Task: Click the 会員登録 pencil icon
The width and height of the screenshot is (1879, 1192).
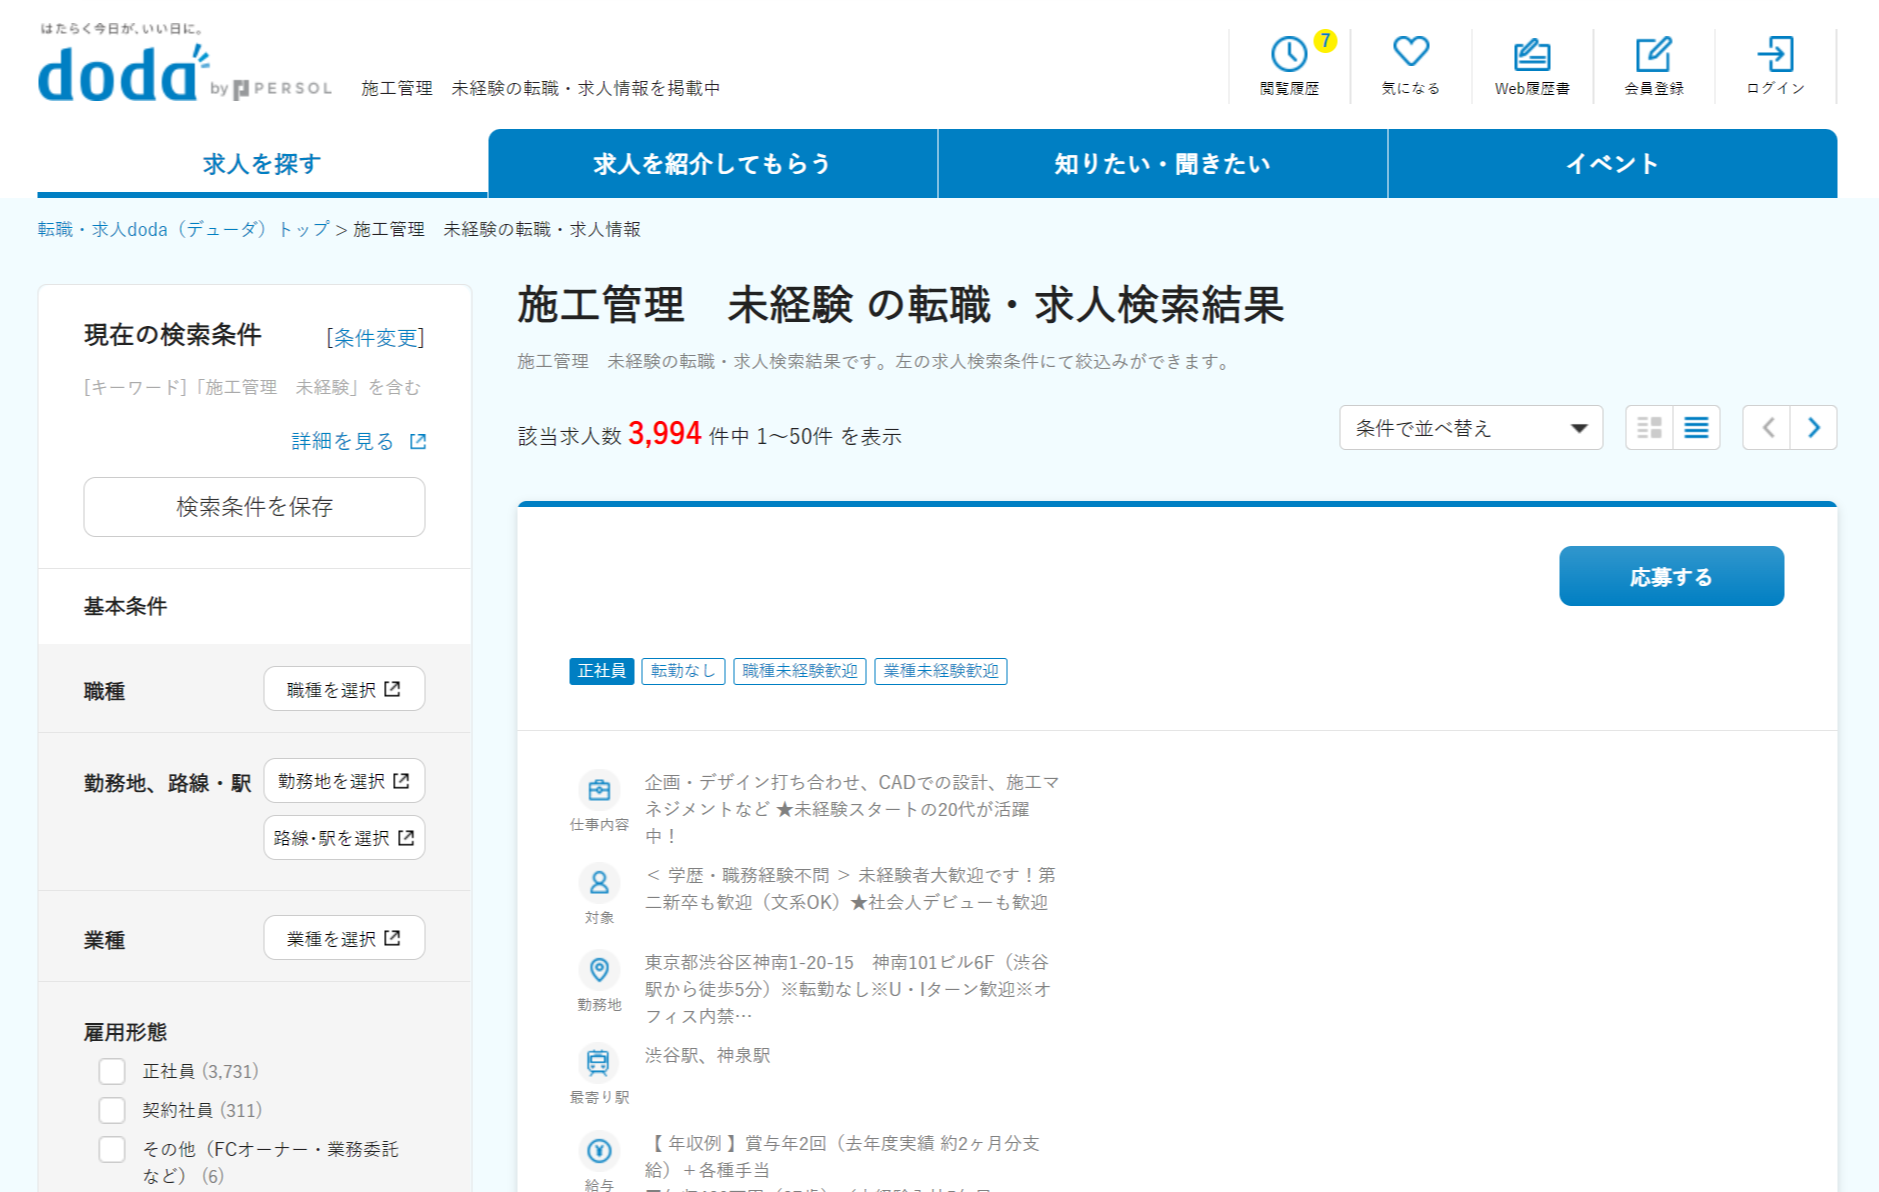Action: pos(1653,54)
